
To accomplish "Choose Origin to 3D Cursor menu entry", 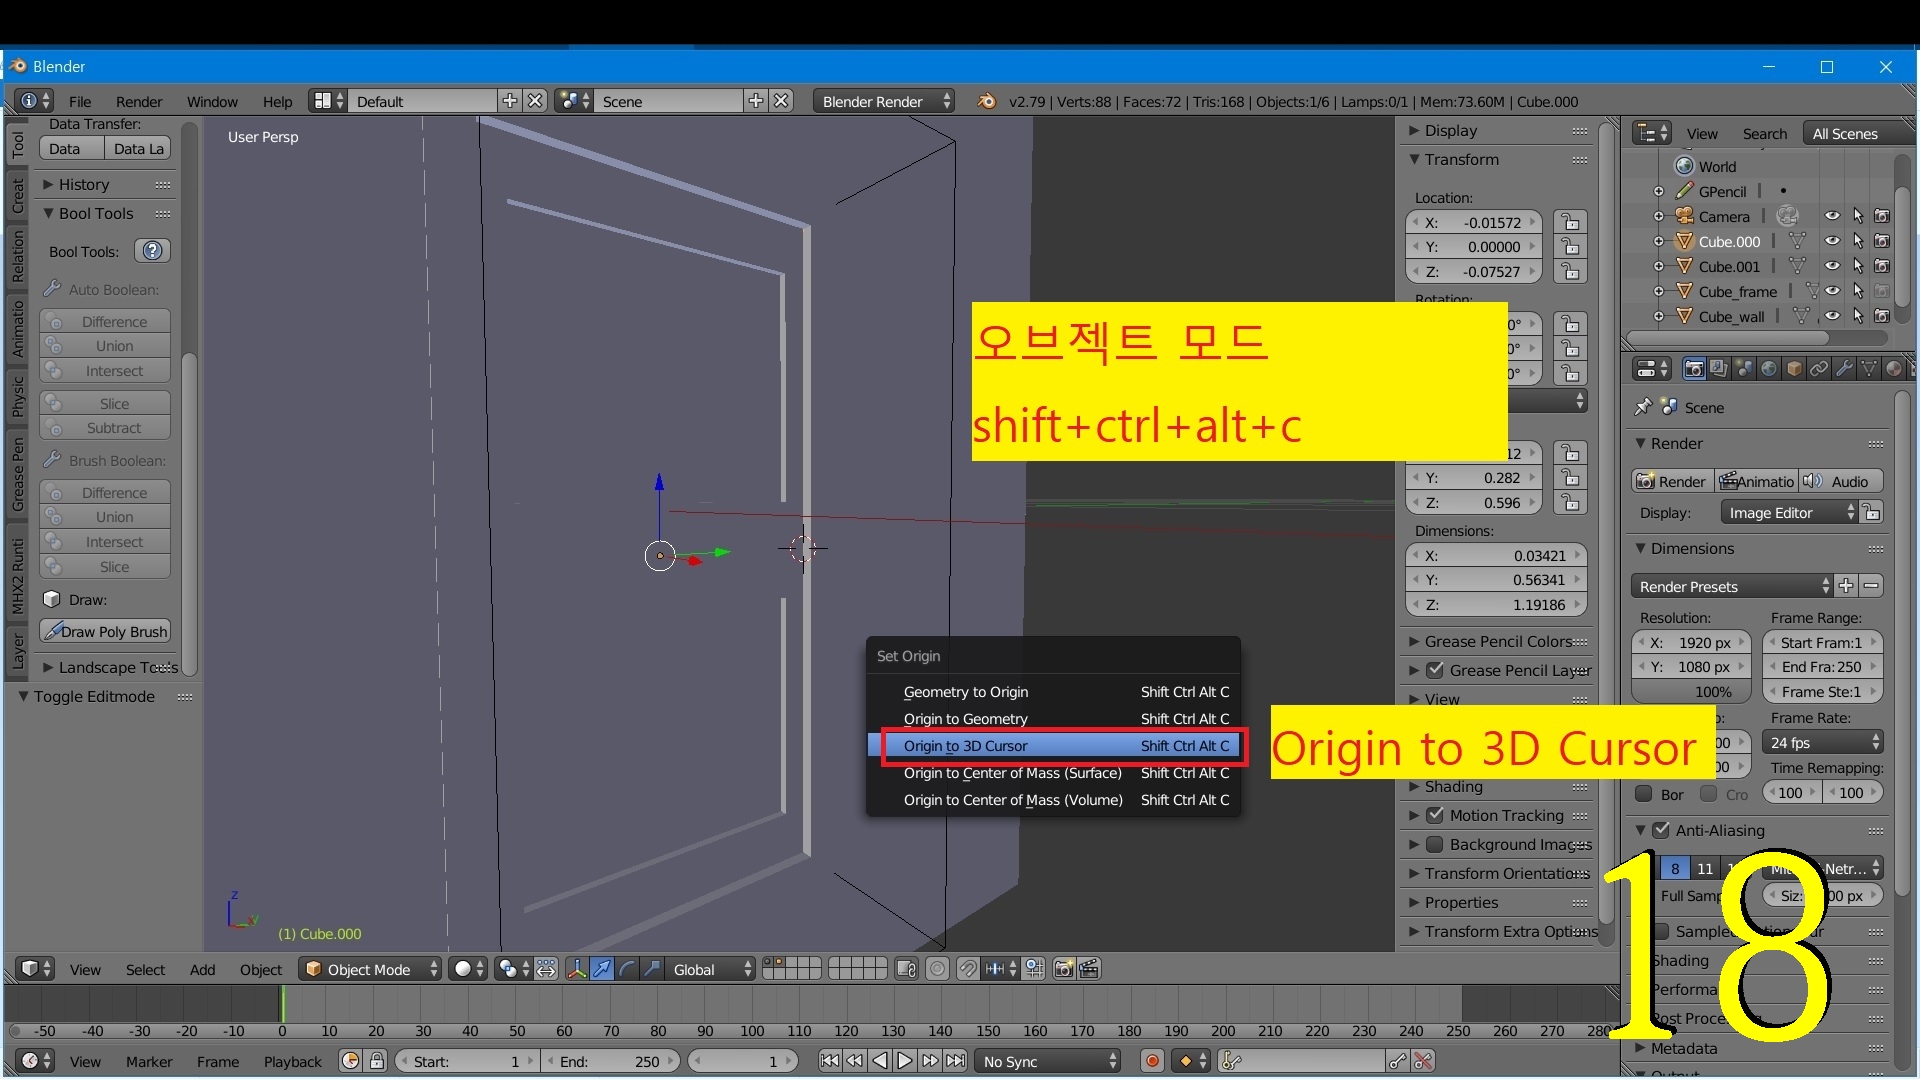I will pos(1054,746).
